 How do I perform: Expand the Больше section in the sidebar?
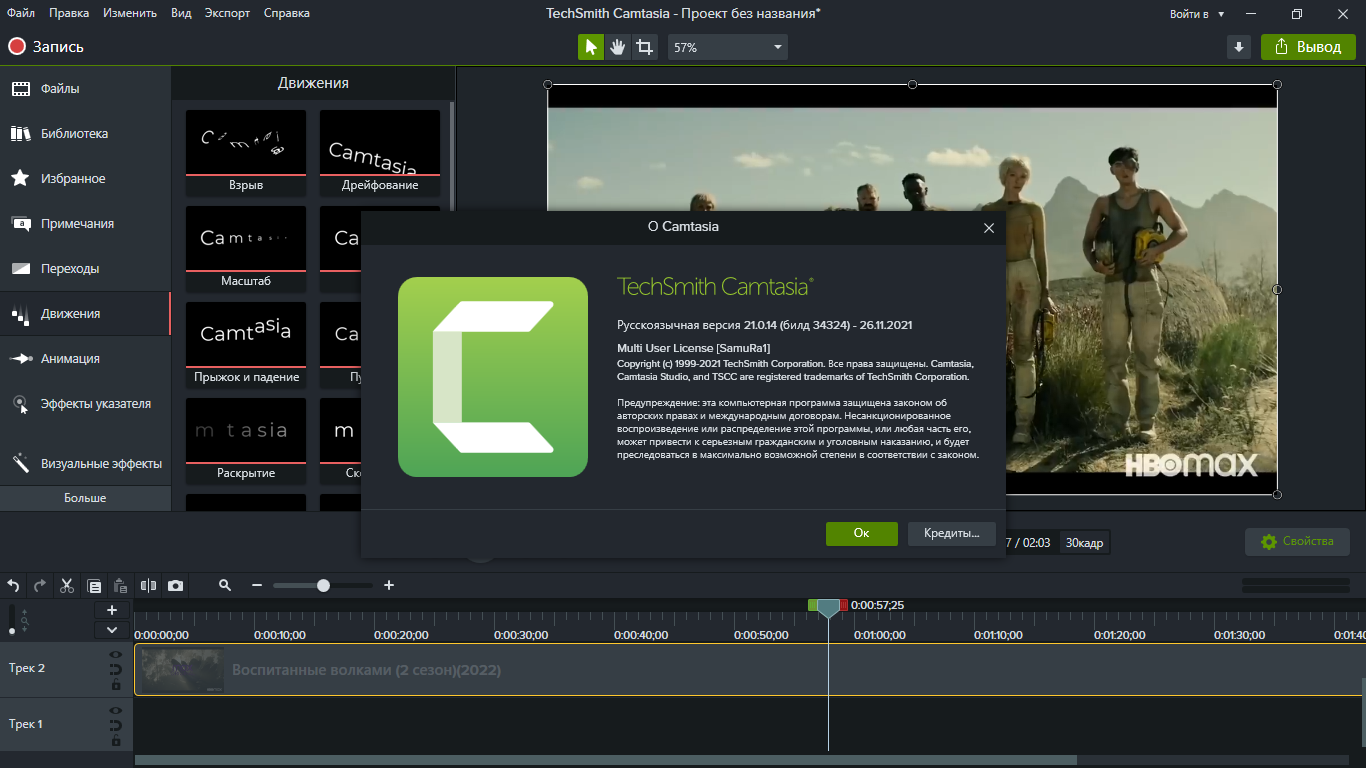pos(85,498)
